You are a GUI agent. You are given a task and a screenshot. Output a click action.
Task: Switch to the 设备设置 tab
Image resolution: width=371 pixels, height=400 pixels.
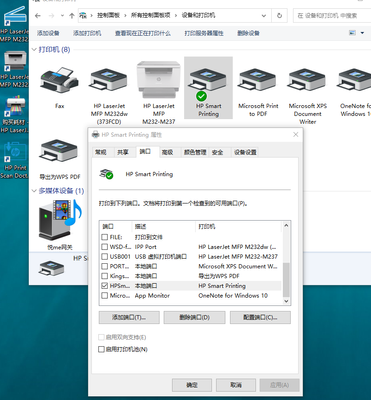pyautogui.click(x=245, y=152)
